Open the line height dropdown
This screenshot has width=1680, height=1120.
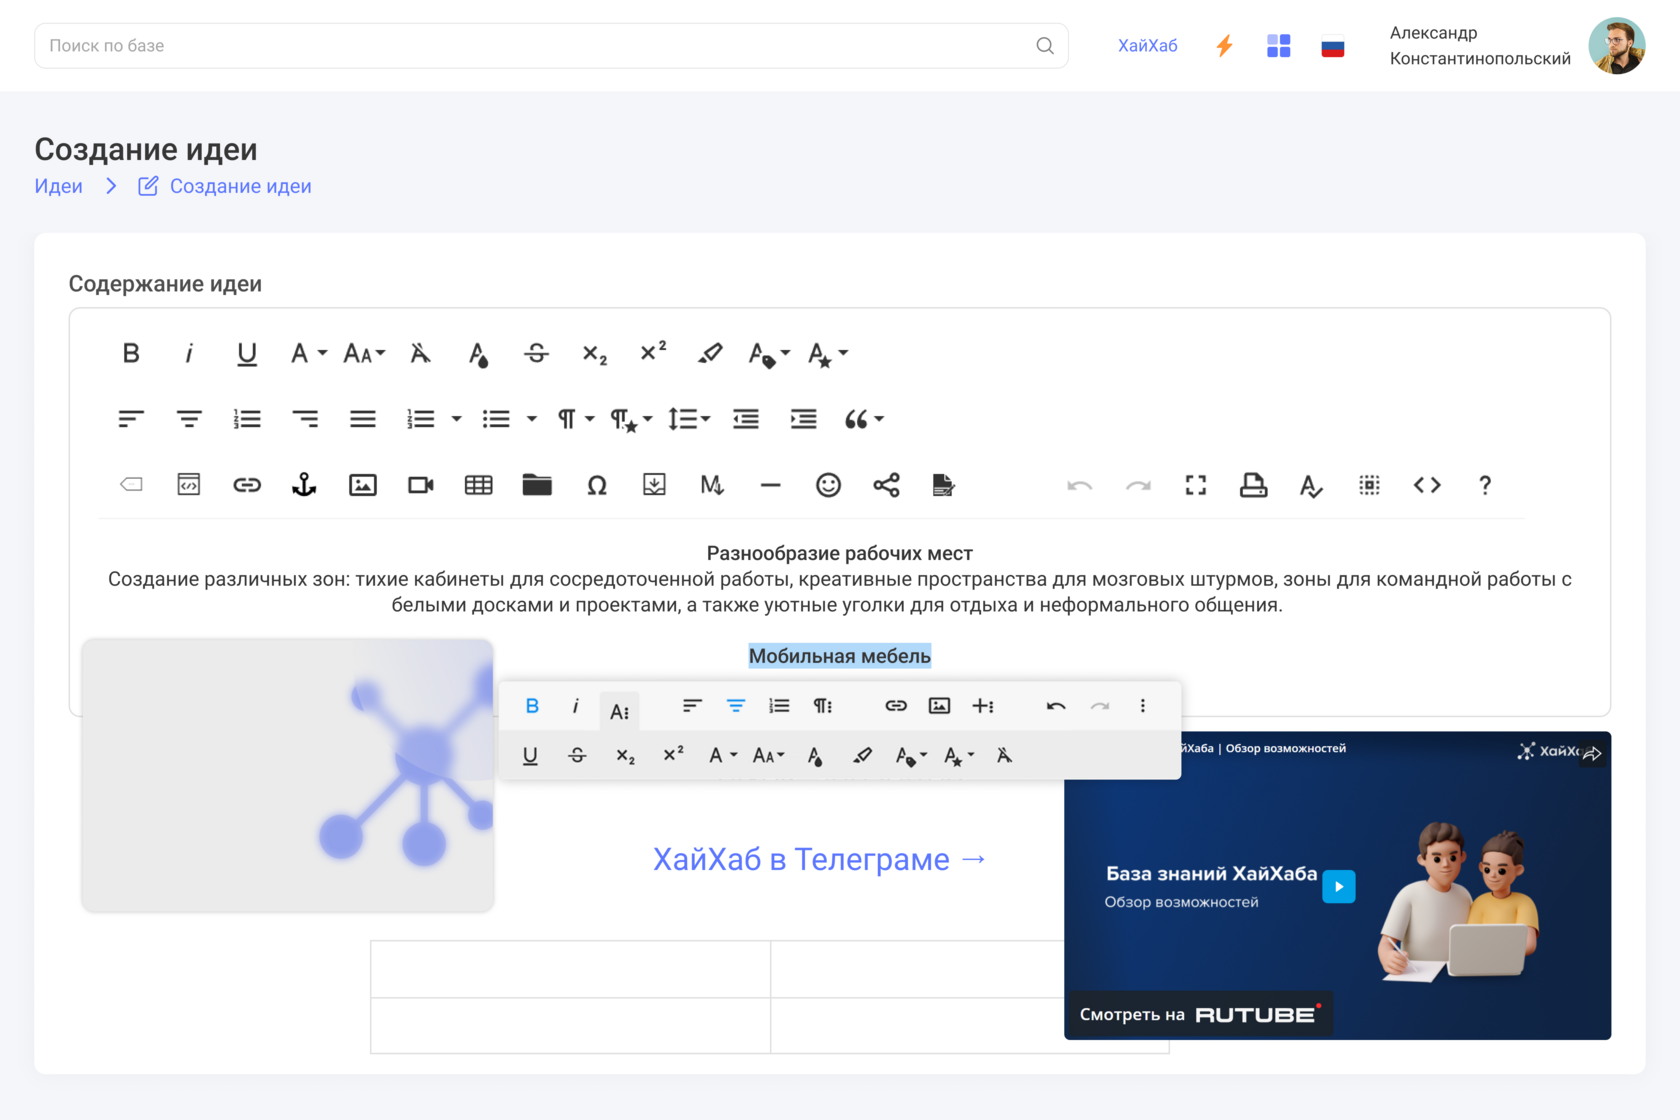coord(689,419)
